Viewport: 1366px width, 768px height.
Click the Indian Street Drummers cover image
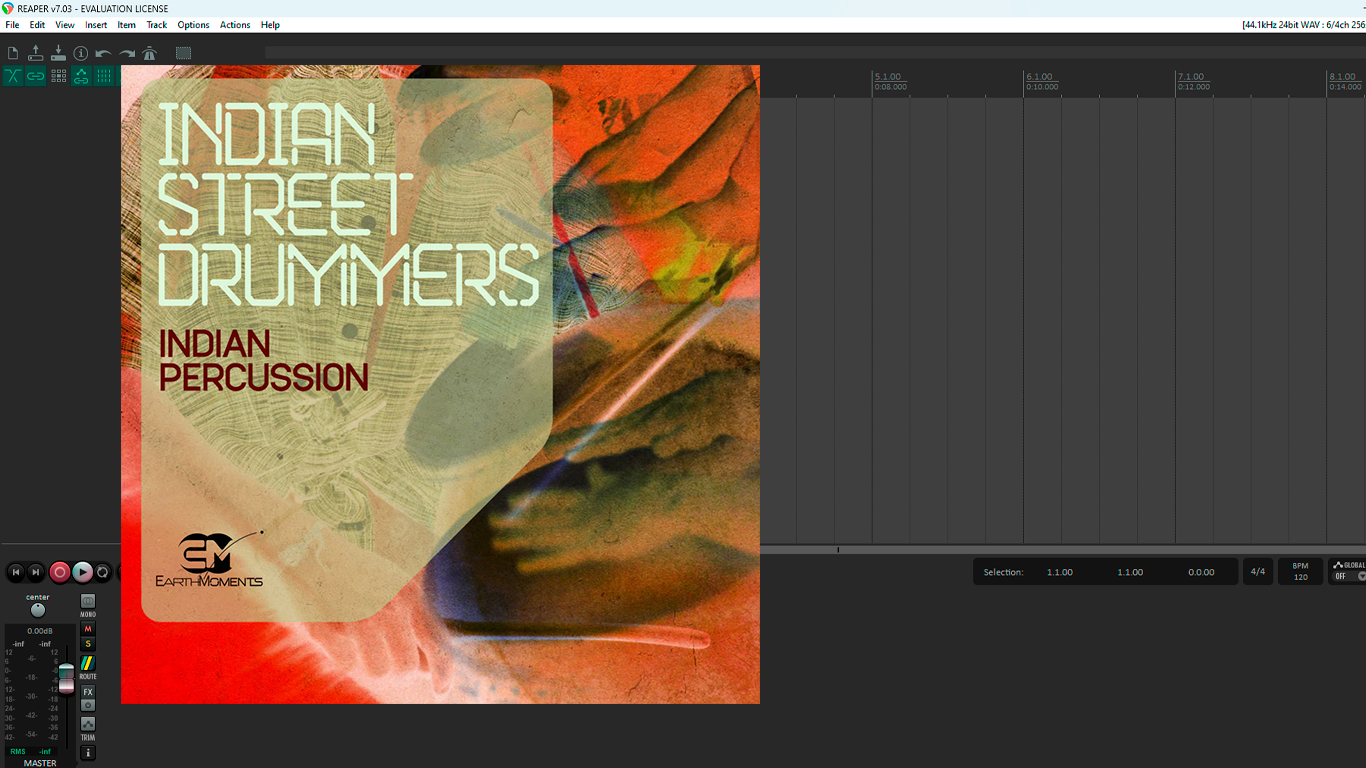440,385
